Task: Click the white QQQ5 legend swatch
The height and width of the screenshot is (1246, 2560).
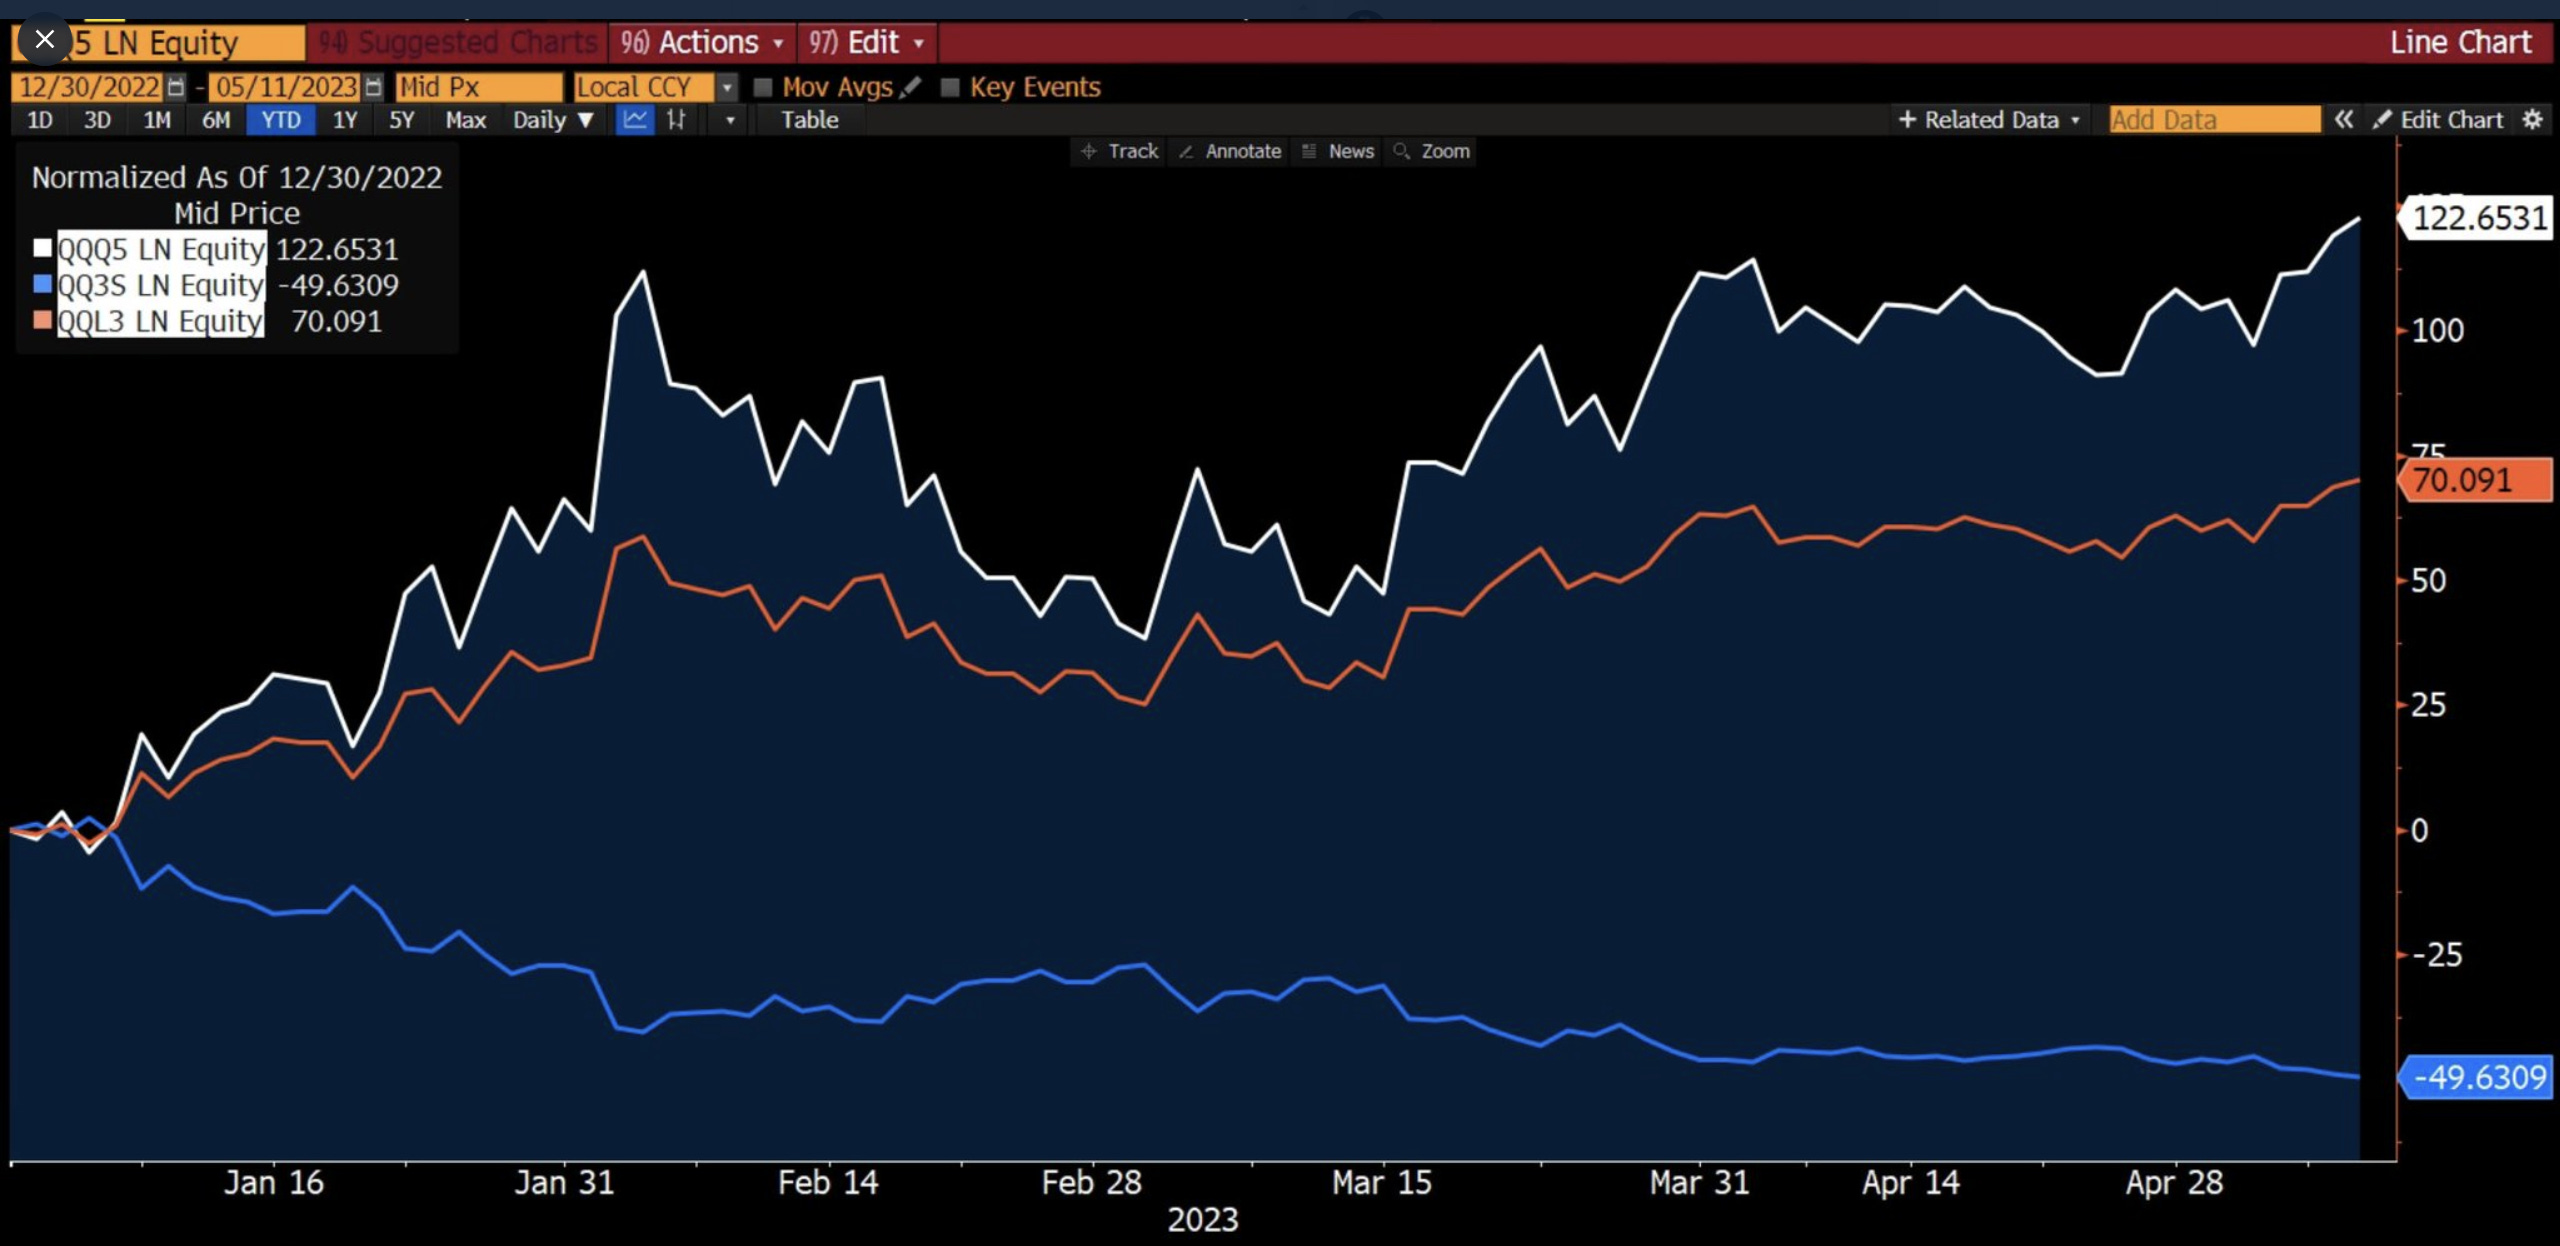Action: [x=42, y=248]
